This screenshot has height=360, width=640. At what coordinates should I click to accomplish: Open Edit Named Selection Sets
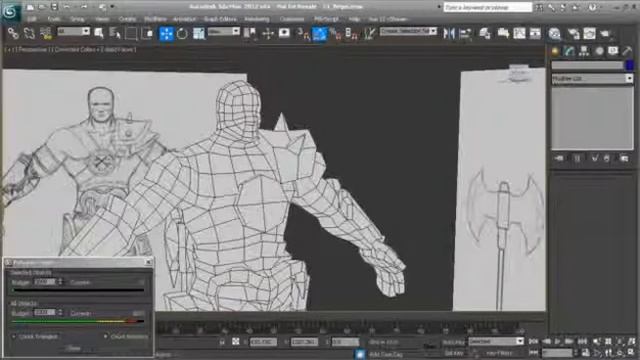(x=370, y=33)
